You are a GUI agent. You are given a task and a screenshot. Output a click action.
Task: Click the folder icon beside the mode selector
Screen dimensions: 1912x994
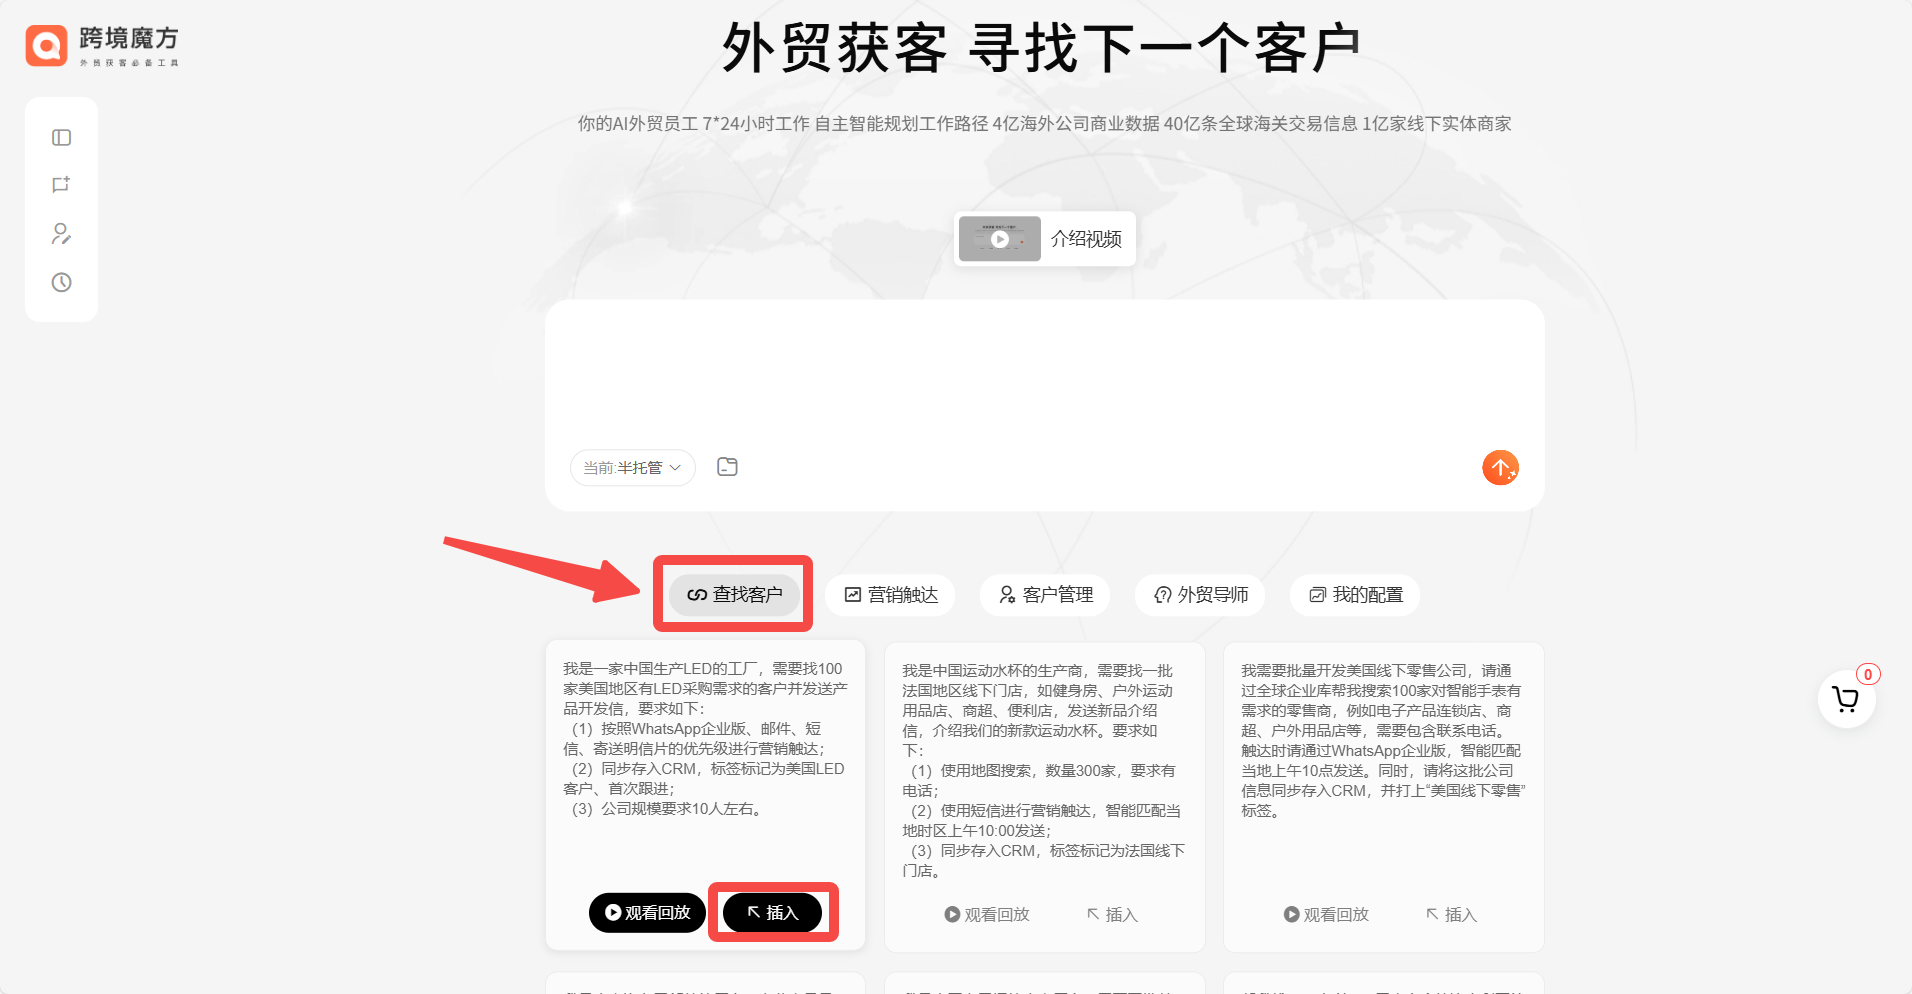tap(727, 467)
